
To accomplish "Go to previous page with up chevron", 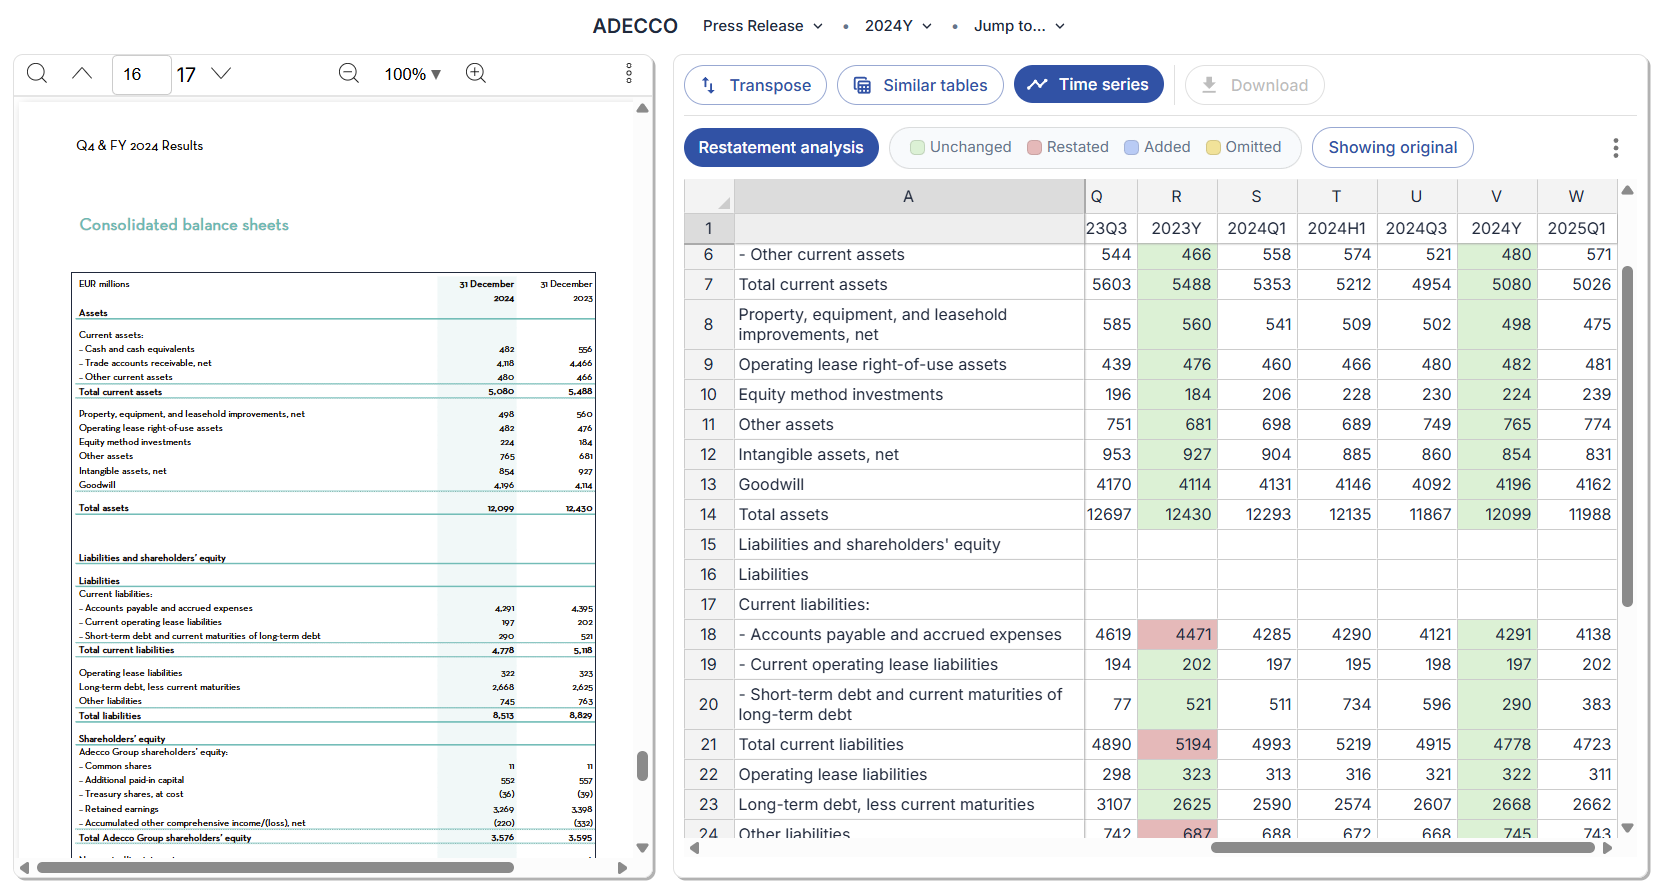I will pyautogui.click(x=82, y=73).
